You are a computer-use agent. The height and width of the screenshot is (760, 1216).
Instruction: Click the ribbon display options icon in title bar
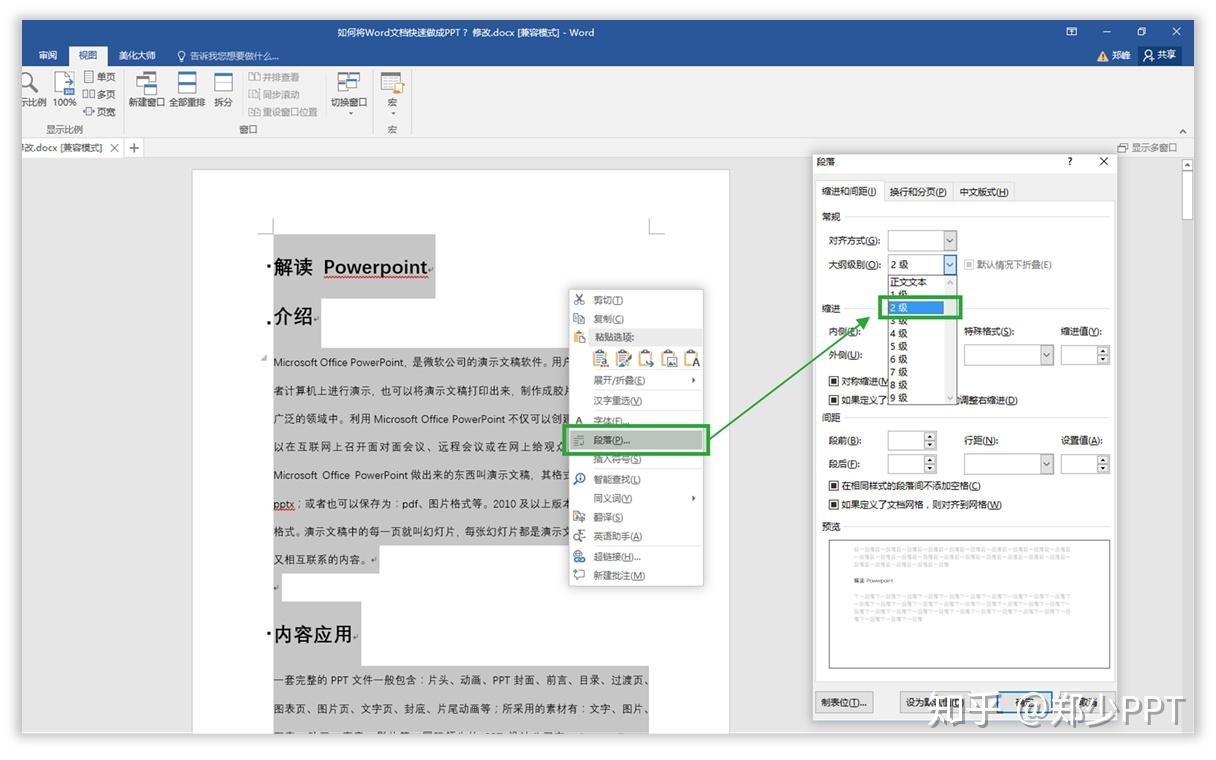pyautogui.click(x=1072, y=32)
